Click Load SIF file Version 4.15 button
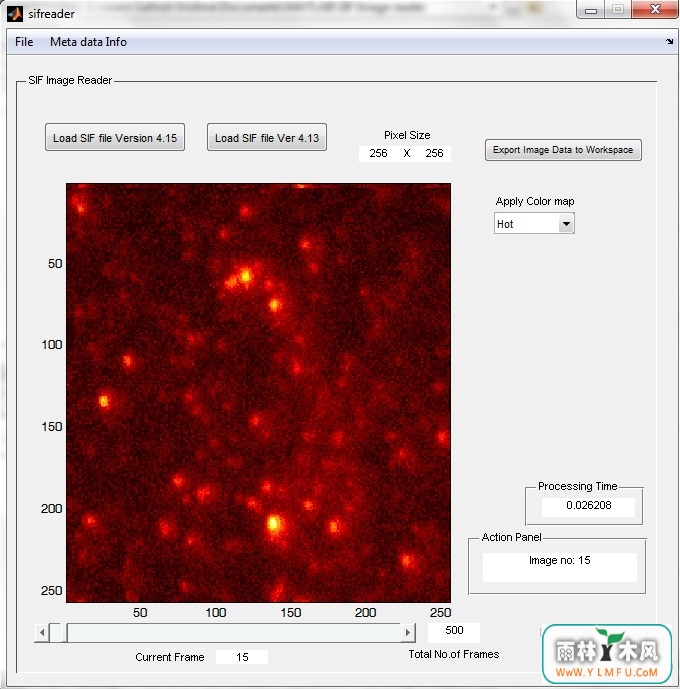Viewport: 680px width, 689px height. click(115, 138)
